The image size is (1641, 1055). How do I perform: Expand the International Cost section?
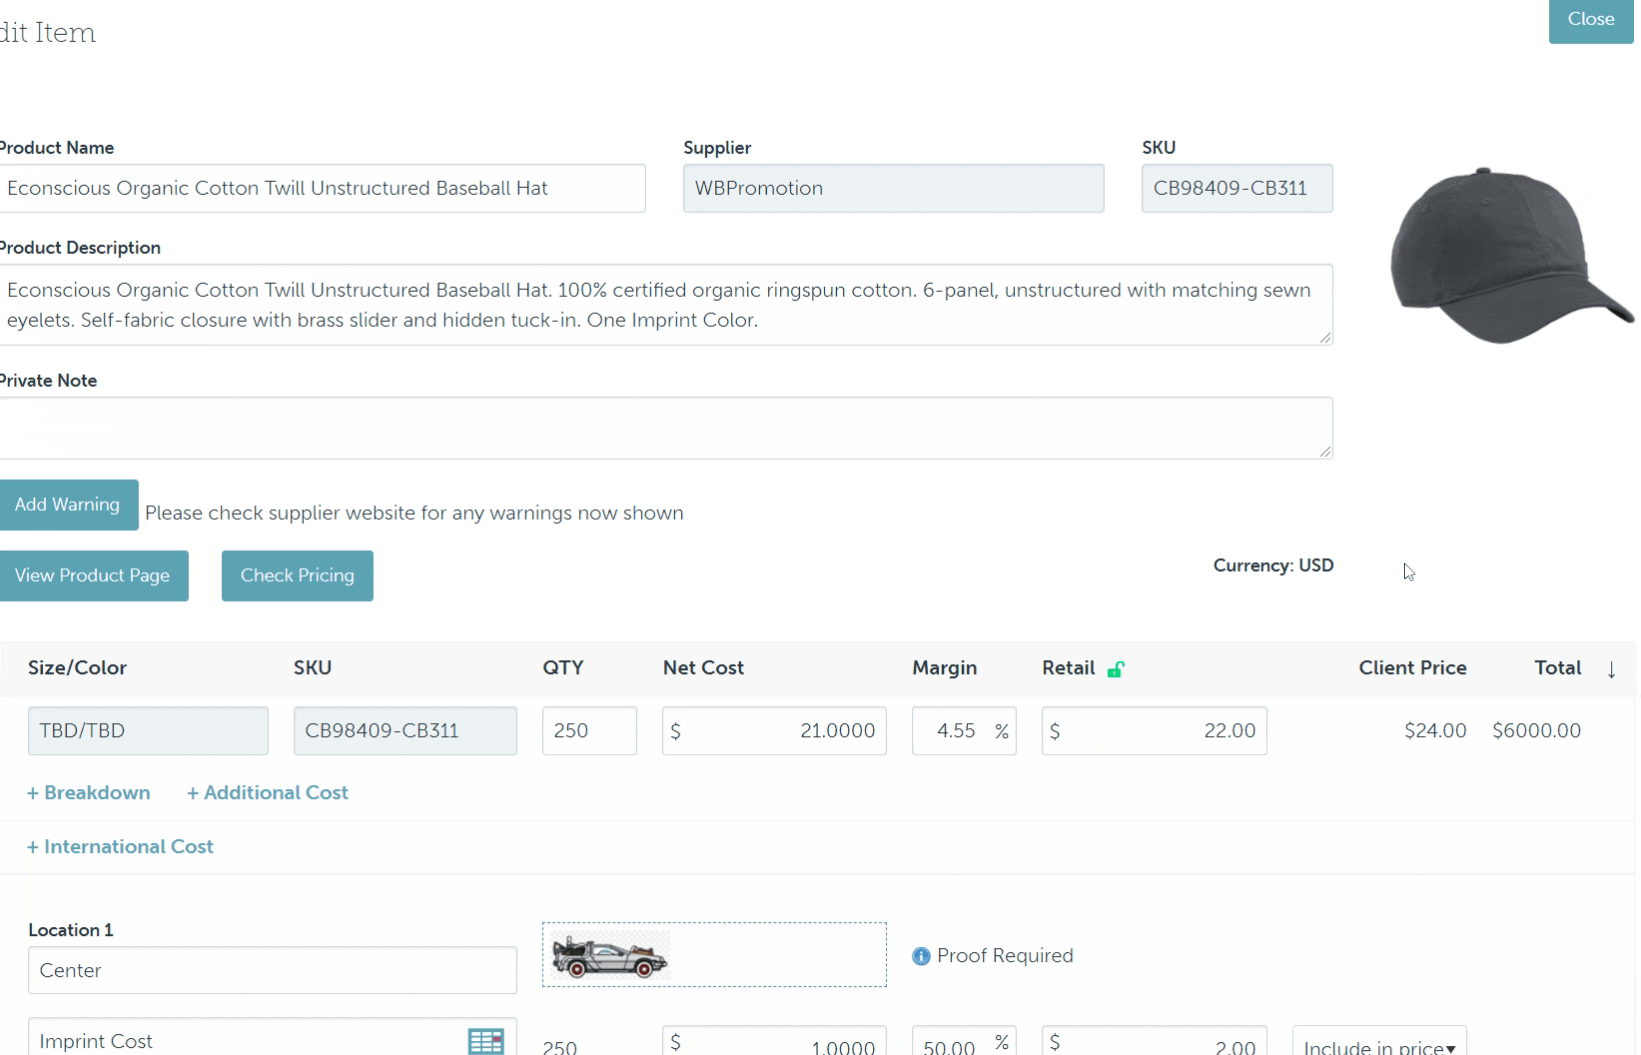click(x=120, y=847)
